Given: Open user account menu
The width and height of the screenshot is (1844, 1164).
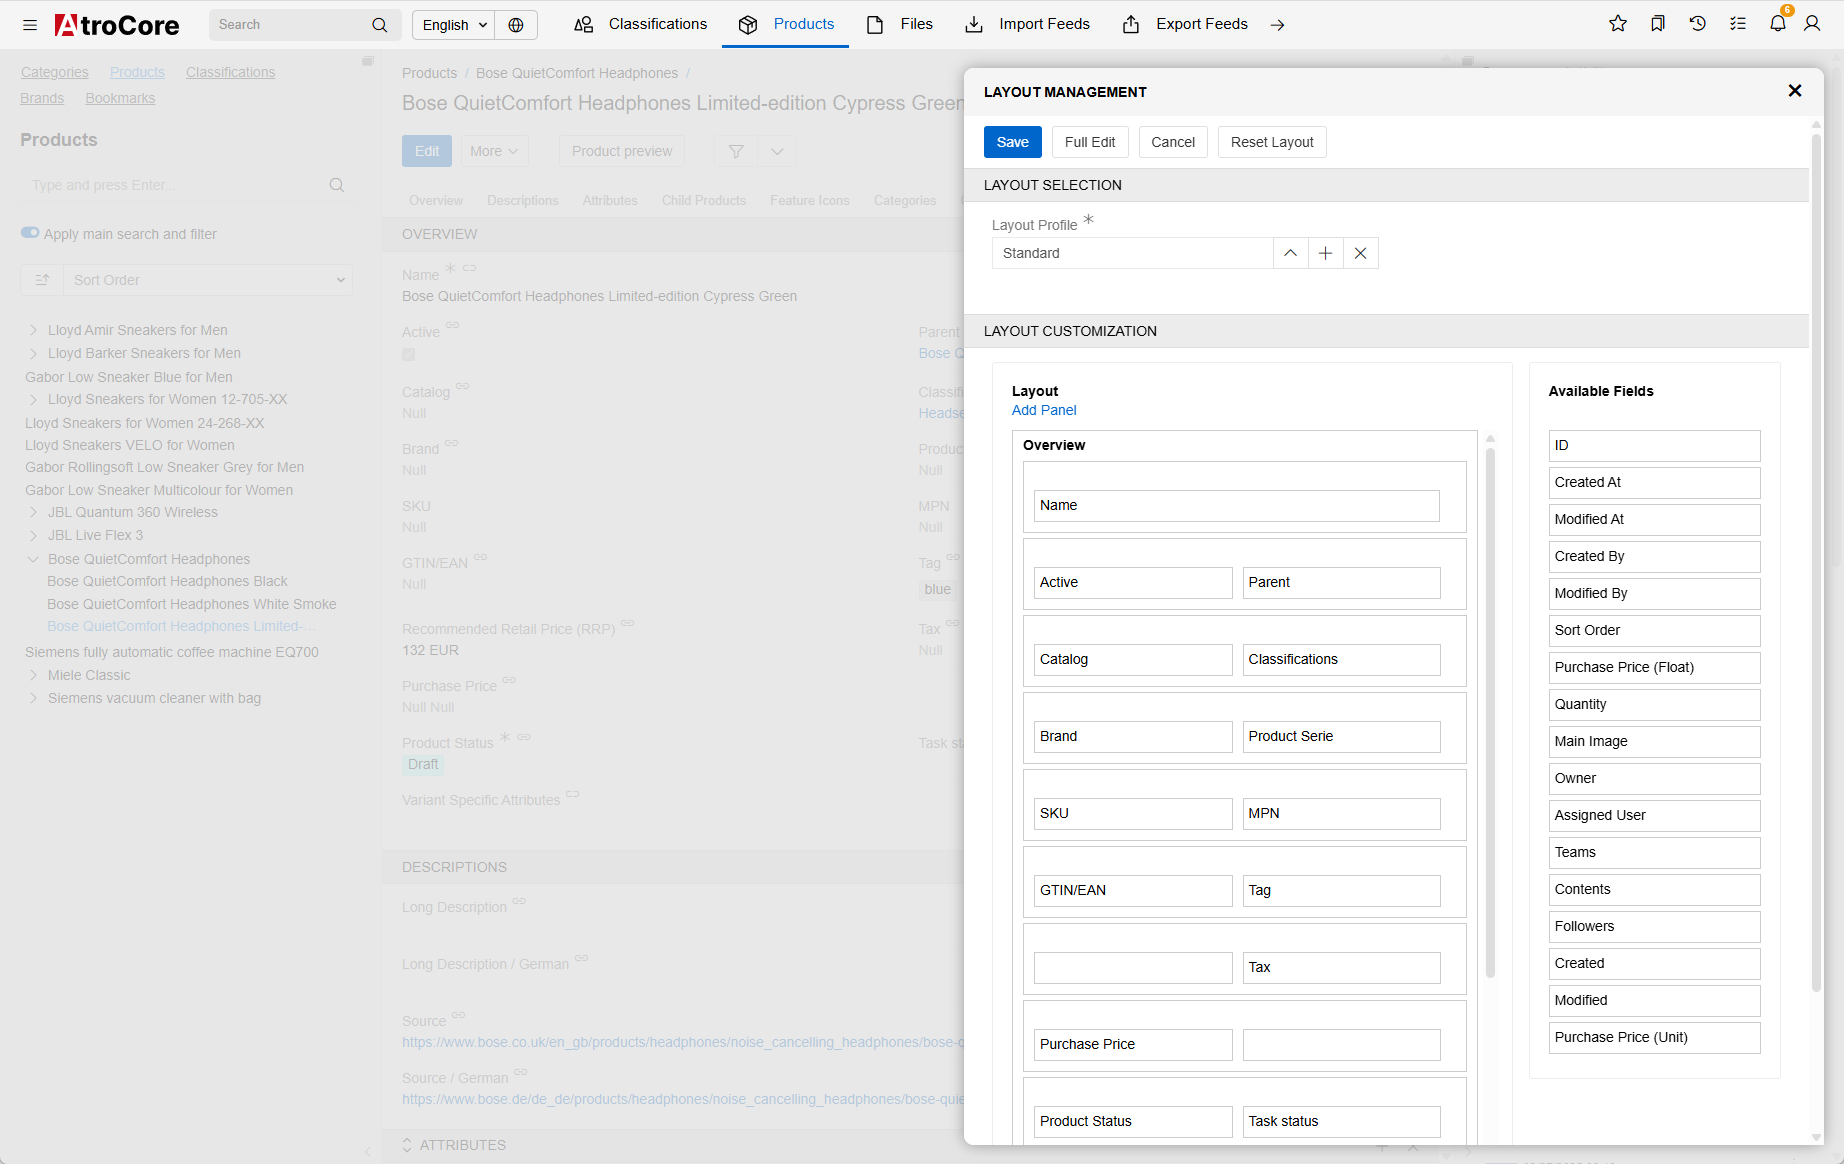Looking at the screenshot, I should [x=1812, y=24].
